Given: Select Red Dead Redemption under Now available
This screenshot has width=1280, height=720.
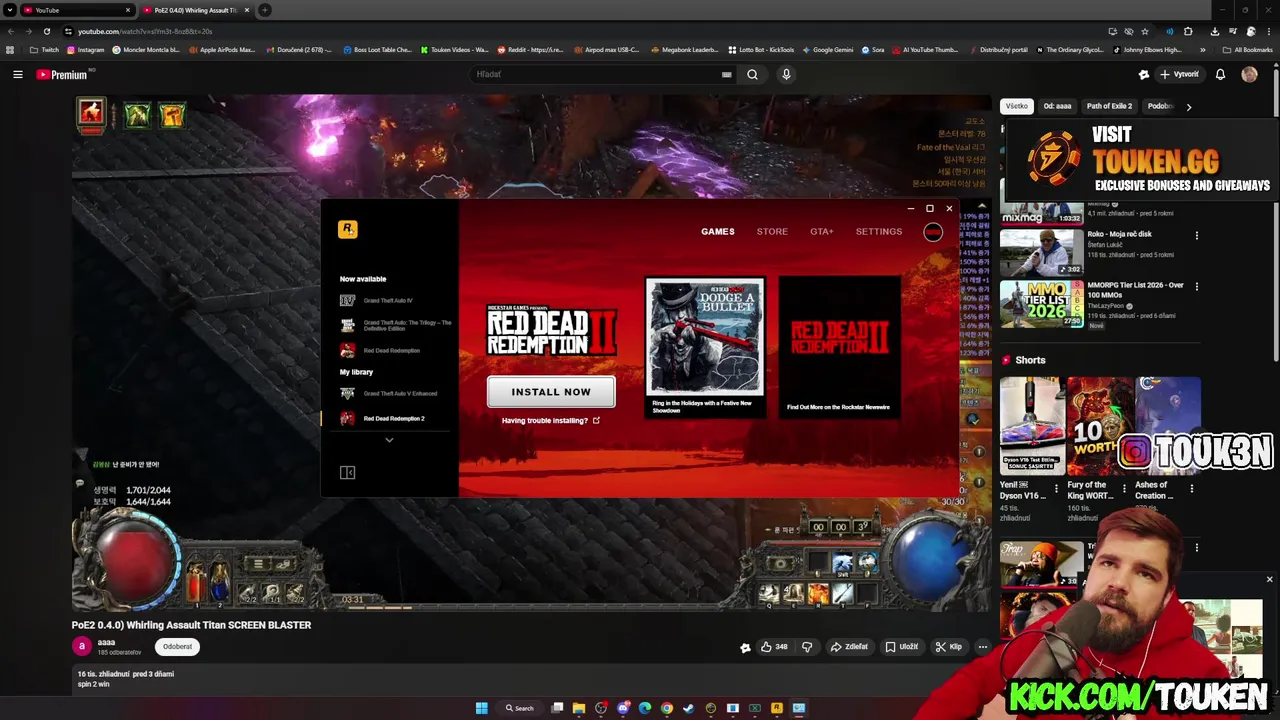Looking at the screenshot, I should click(380, 350).
